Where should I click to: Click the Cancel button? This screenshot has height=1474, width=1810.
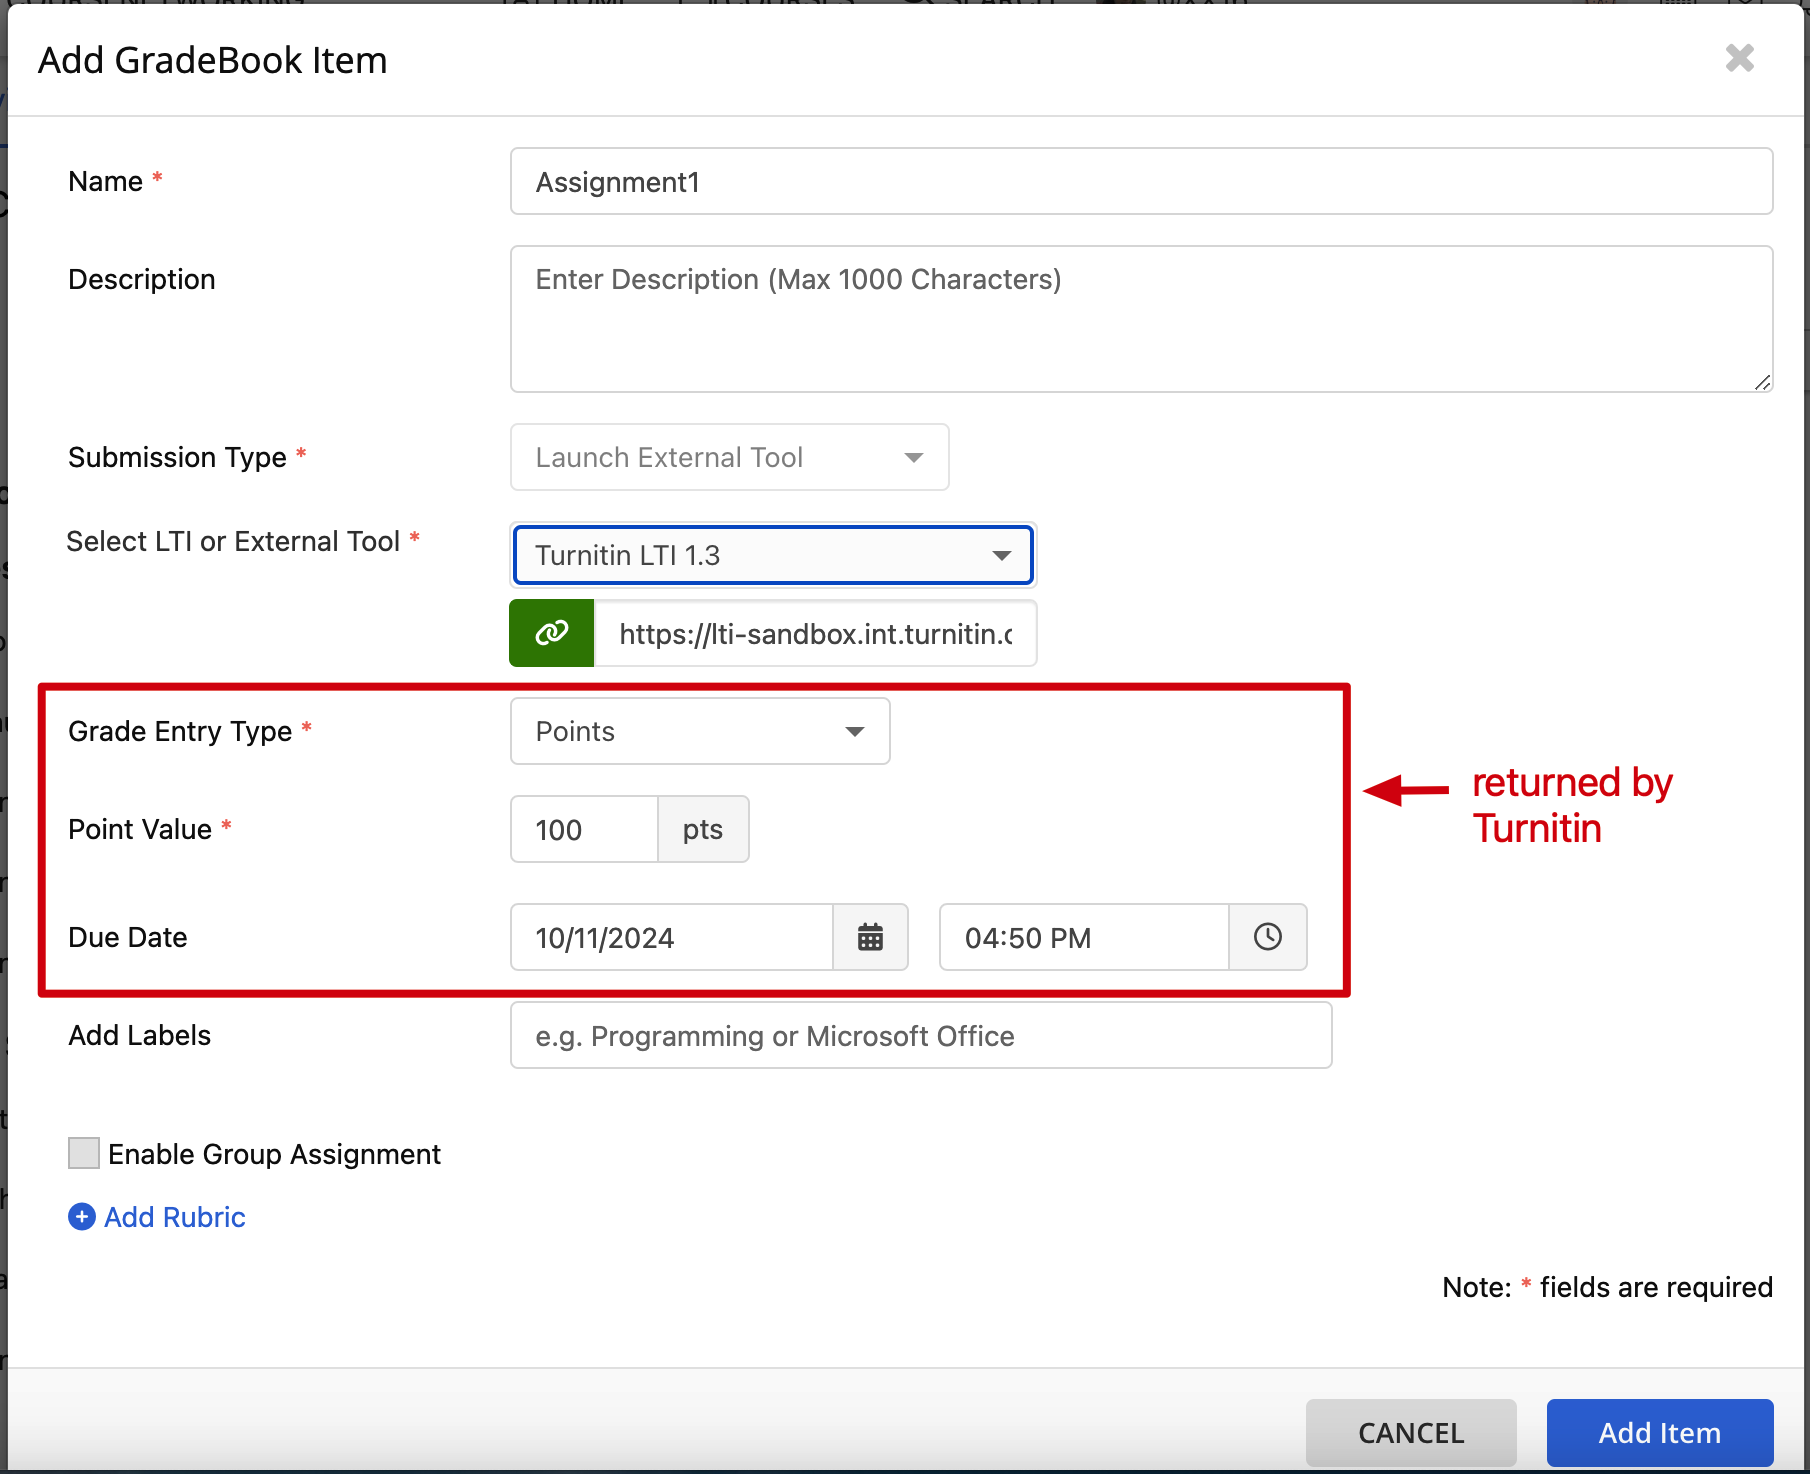(x=1410, y=1432)
